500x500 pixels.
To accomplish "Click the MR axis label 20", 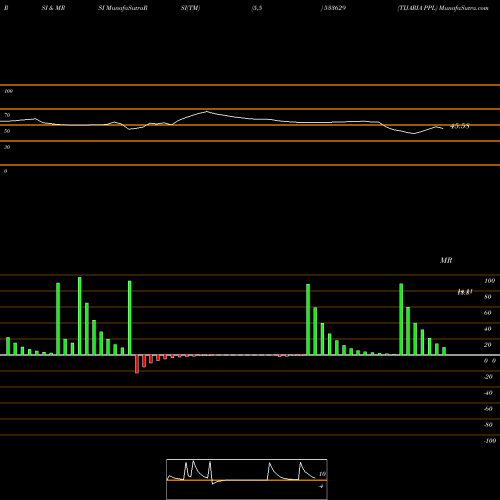I will (488, 345).
